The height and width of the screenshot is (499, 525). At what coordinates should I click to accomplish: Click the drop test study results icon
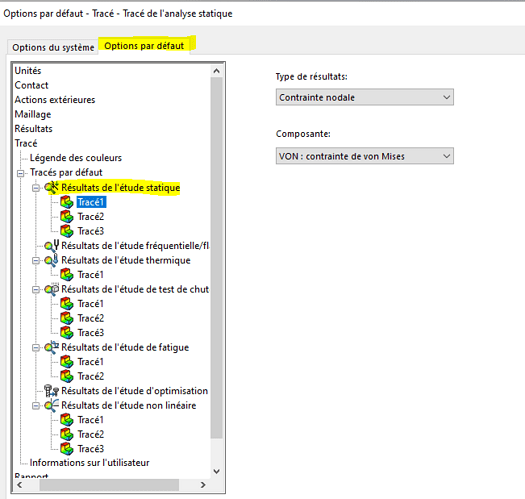pos(52,289)
